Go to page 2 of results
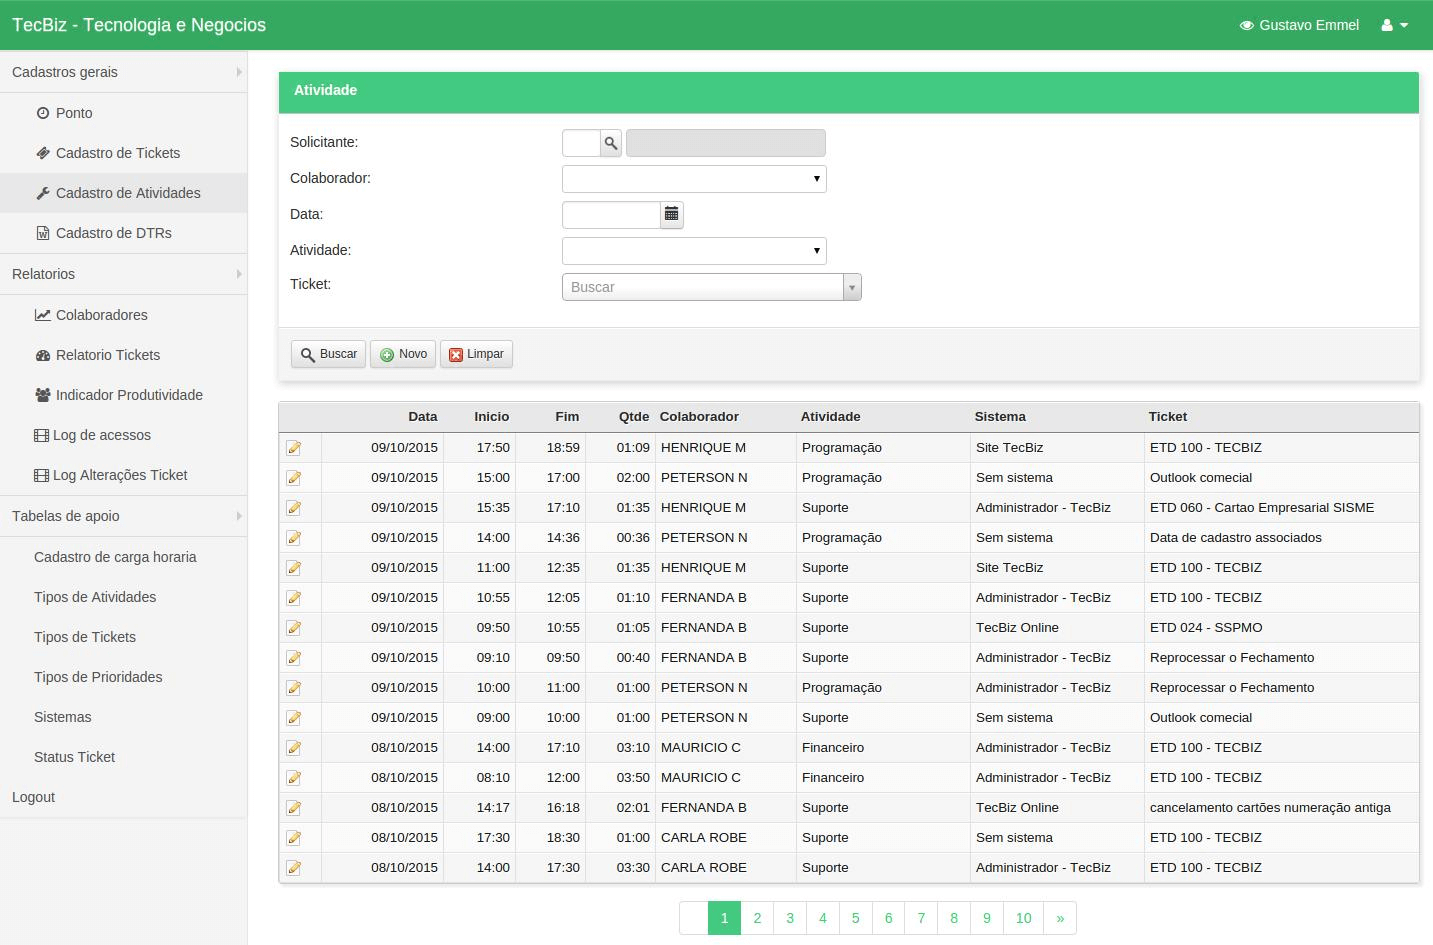The height and width of the screenshot is (945, 1433). point(757,918)
